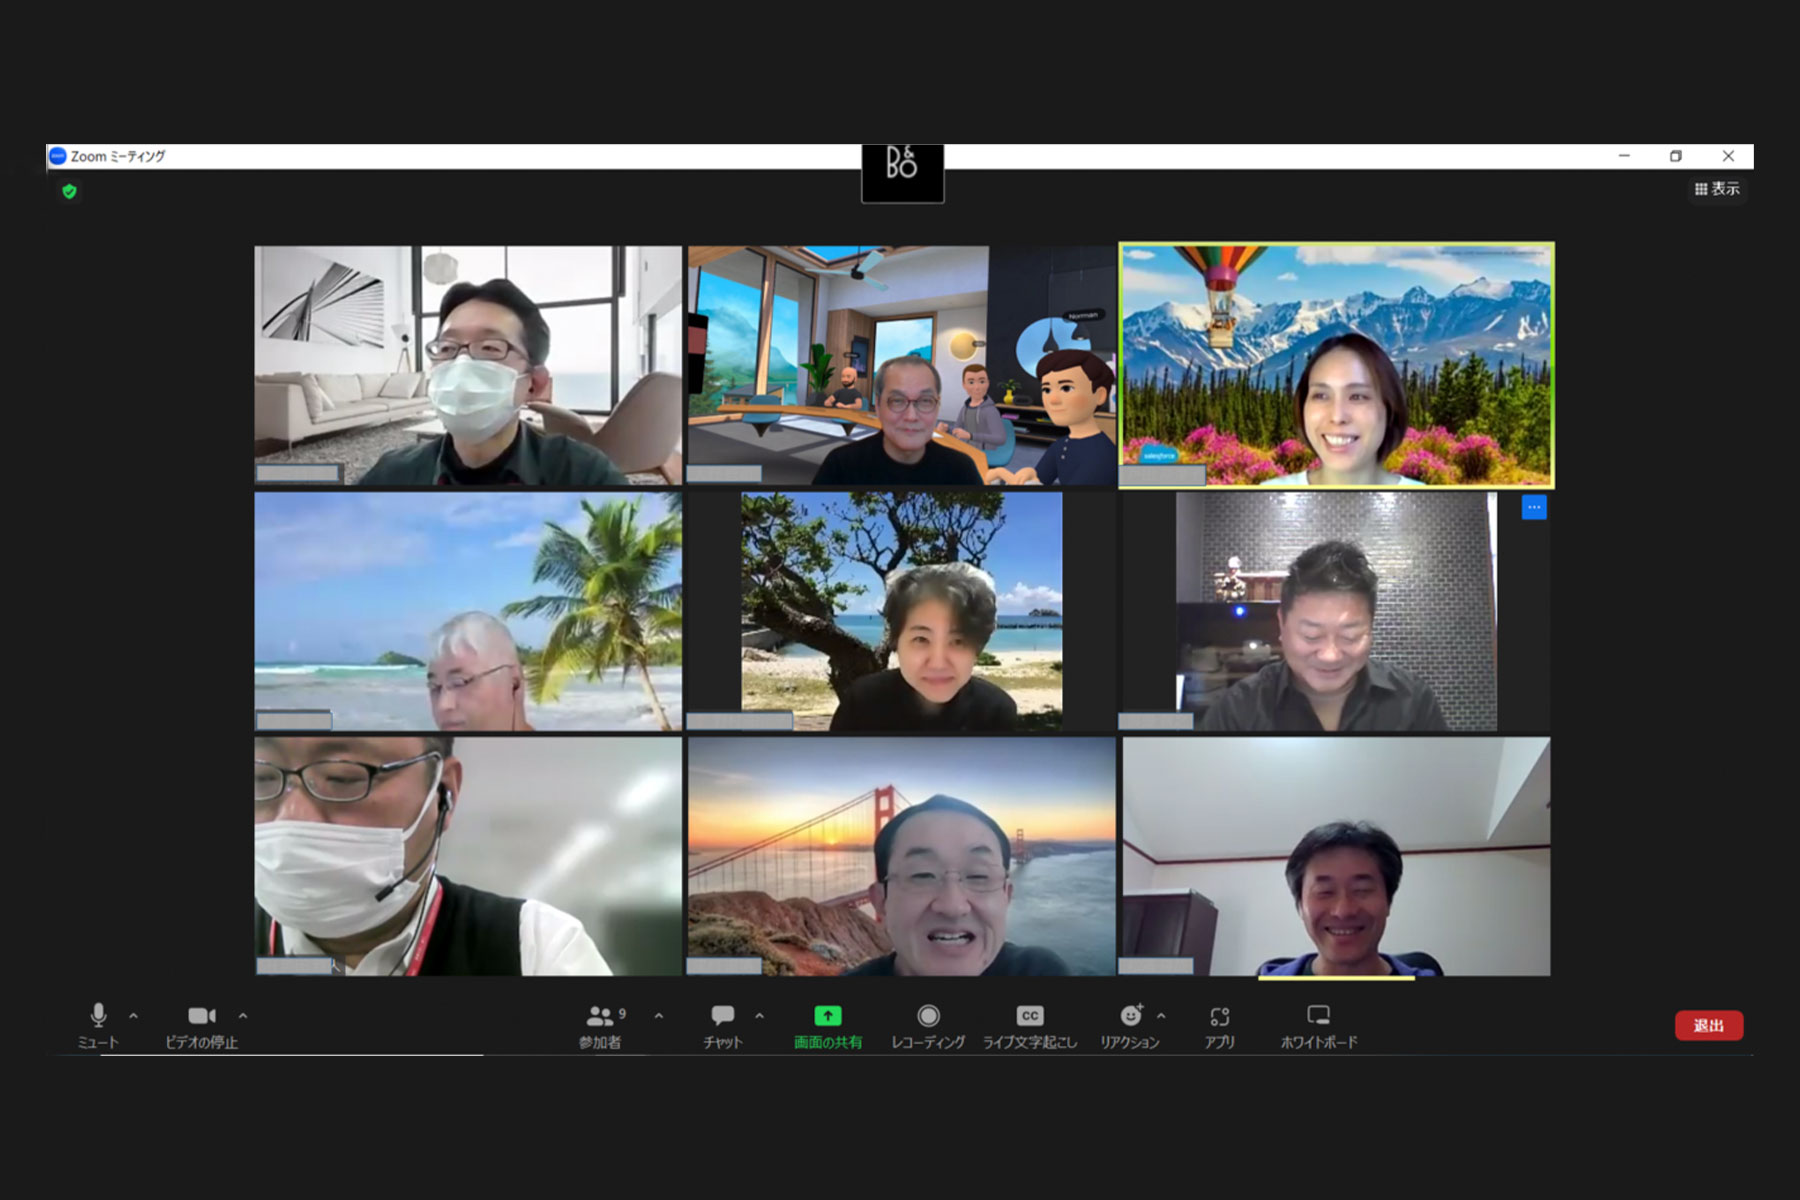Select the hot air balloon background participant tile
This screenshot has width=1800, height=1200.
tap(1336, 365)
